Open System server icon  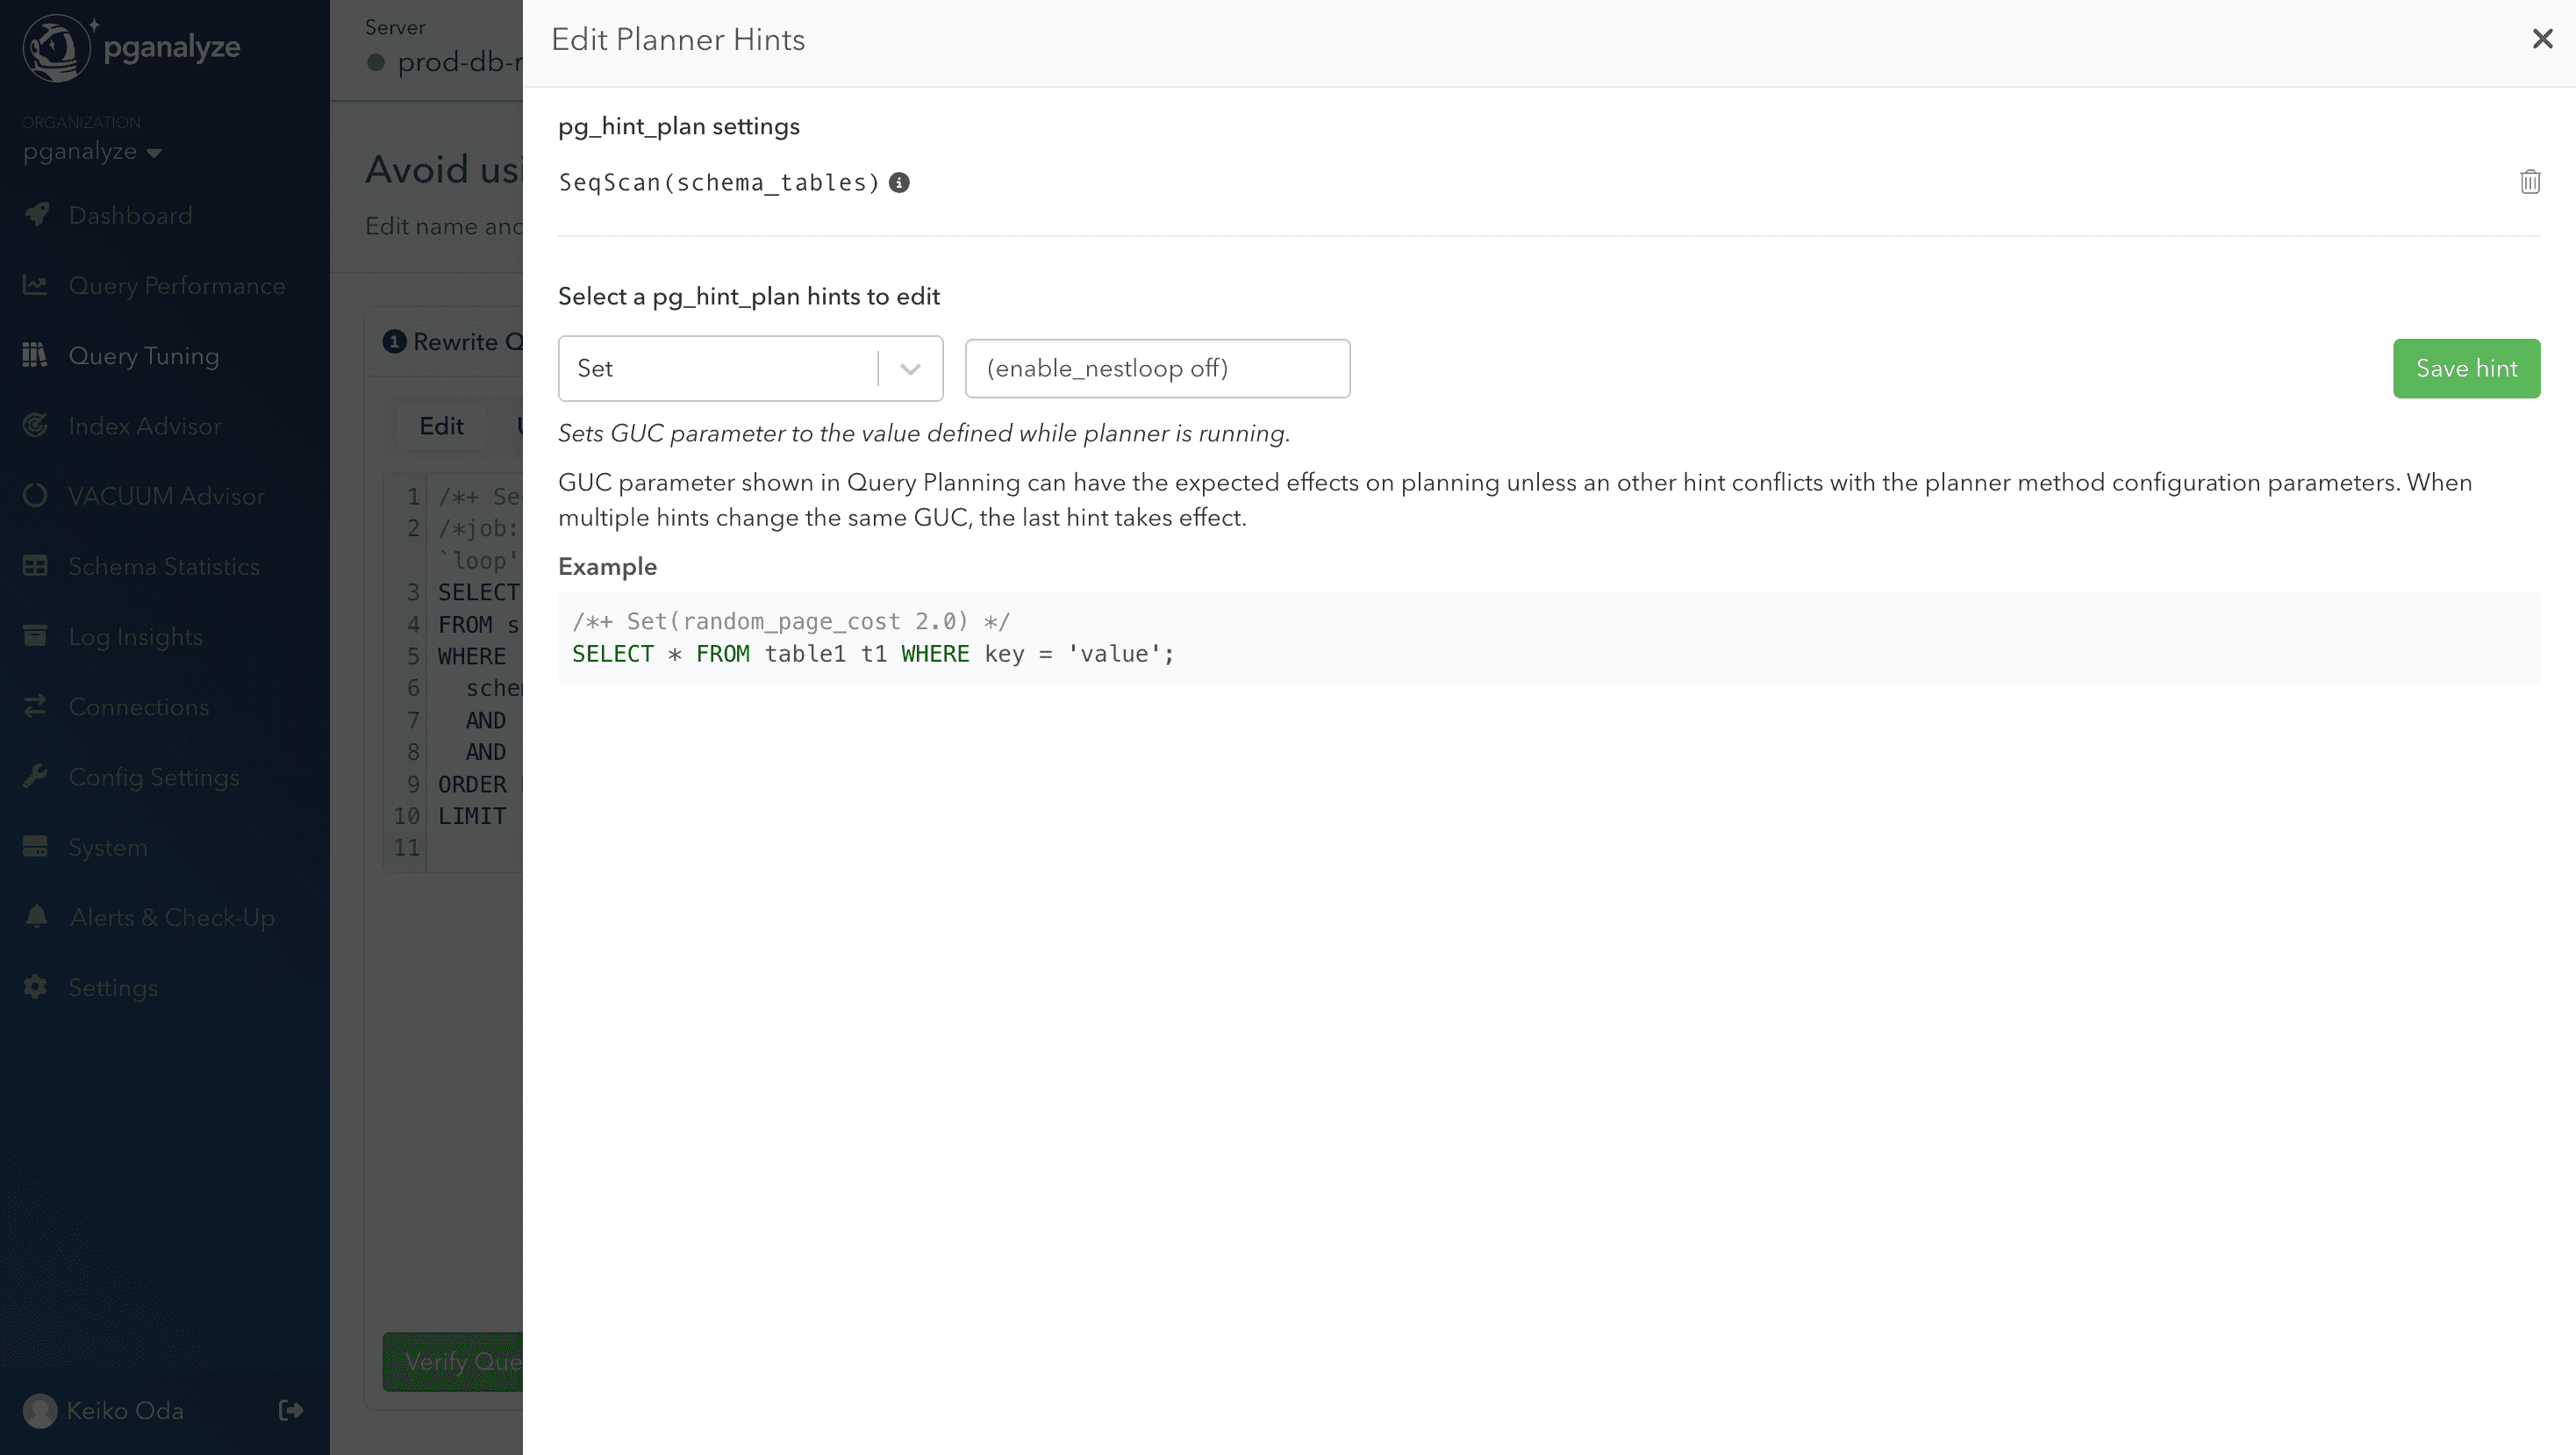[x=36, y=847]
